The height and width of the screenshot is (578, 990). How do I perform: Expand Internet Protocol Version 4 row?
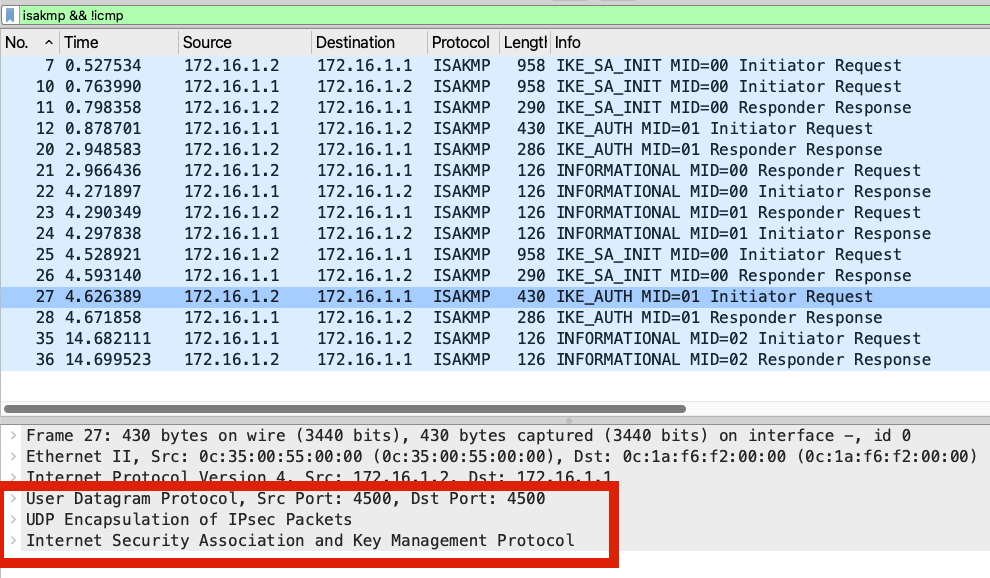click(x=13, y=477)
